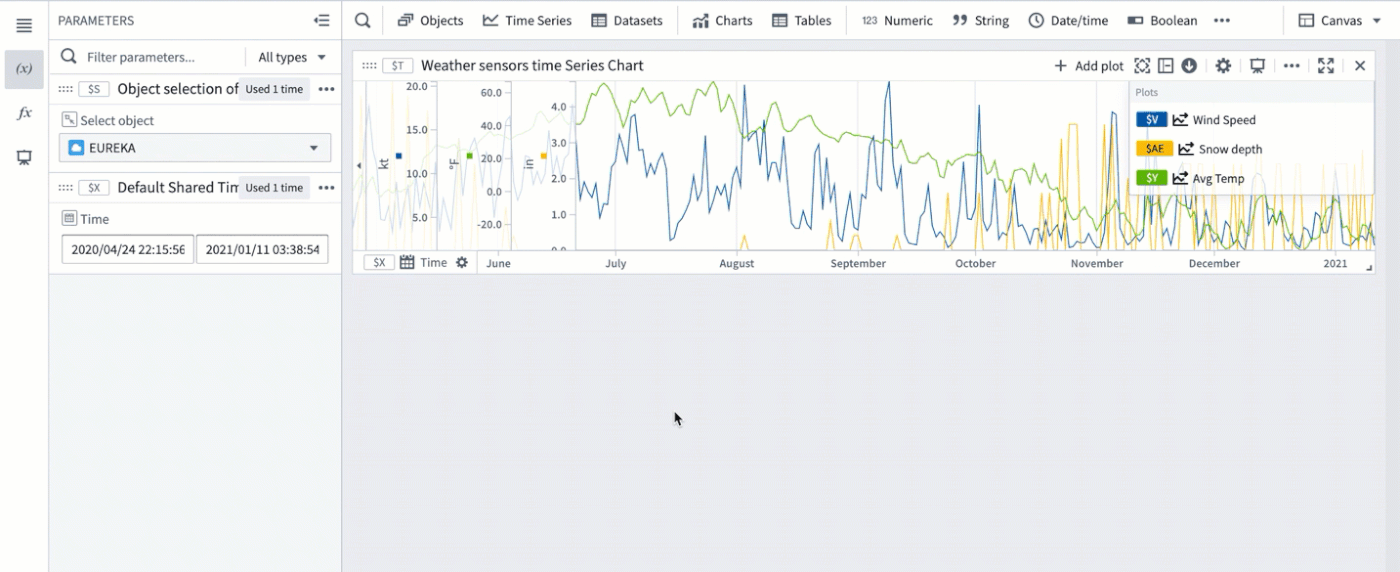The height and width of the screenshot is (572, 1400).
Task: Grab the Default Shared Time drag handle
Action: (66, 188)
